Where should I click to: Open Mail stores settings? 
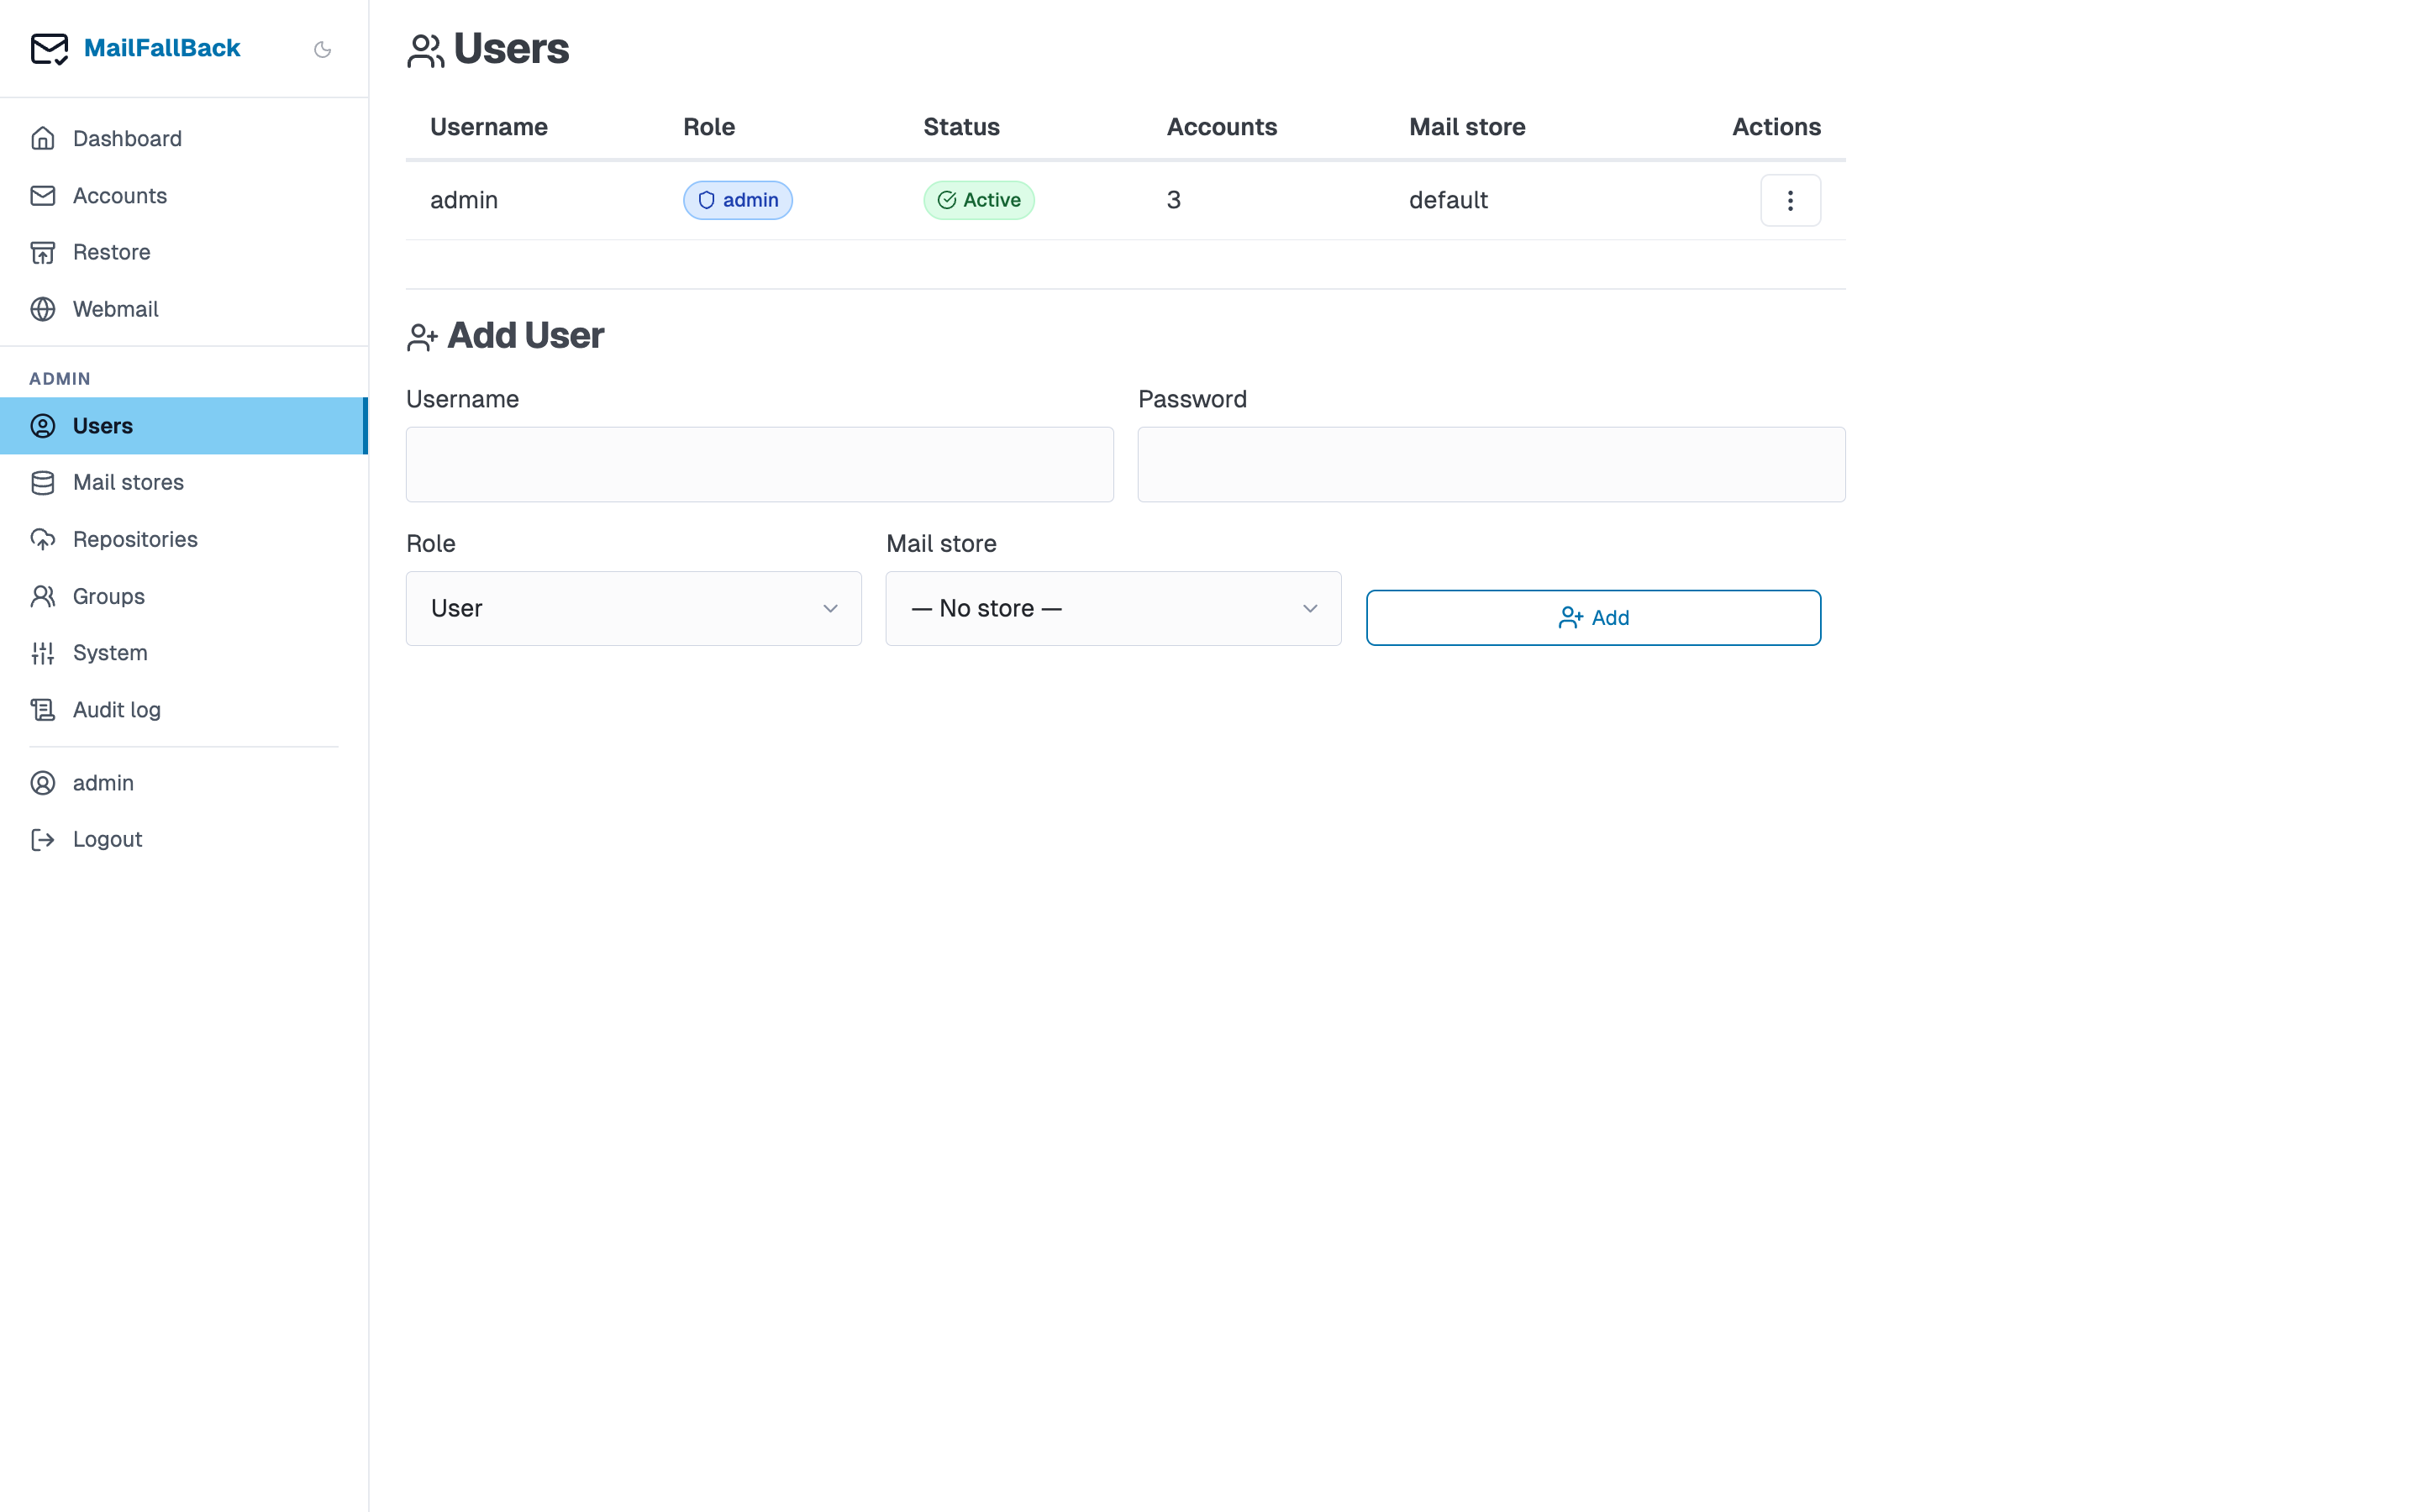click(x=184, y=483)
